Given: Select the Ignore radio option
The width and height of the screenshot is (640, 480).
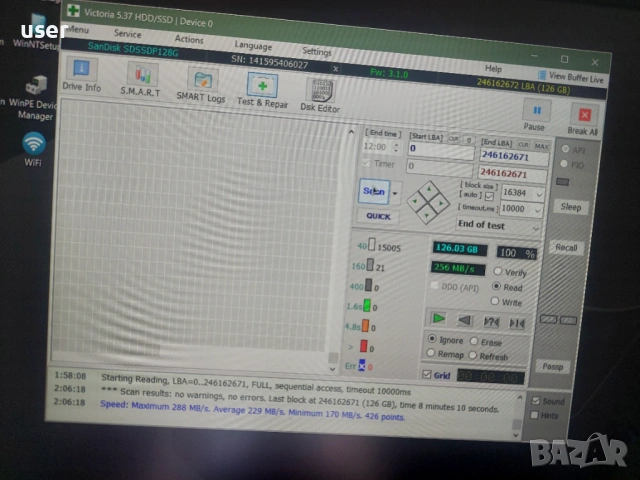Looking at the screenshot, I should [x=432, y=338].
